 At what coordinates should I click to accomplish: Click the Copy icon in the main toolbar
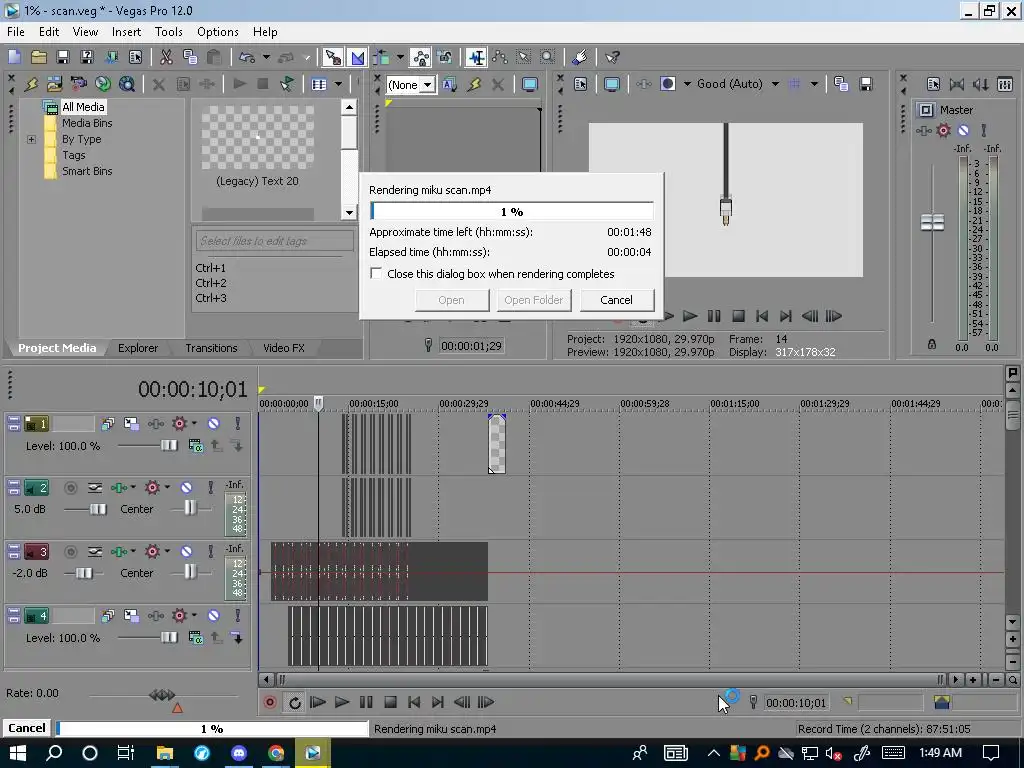pos(190,57)
